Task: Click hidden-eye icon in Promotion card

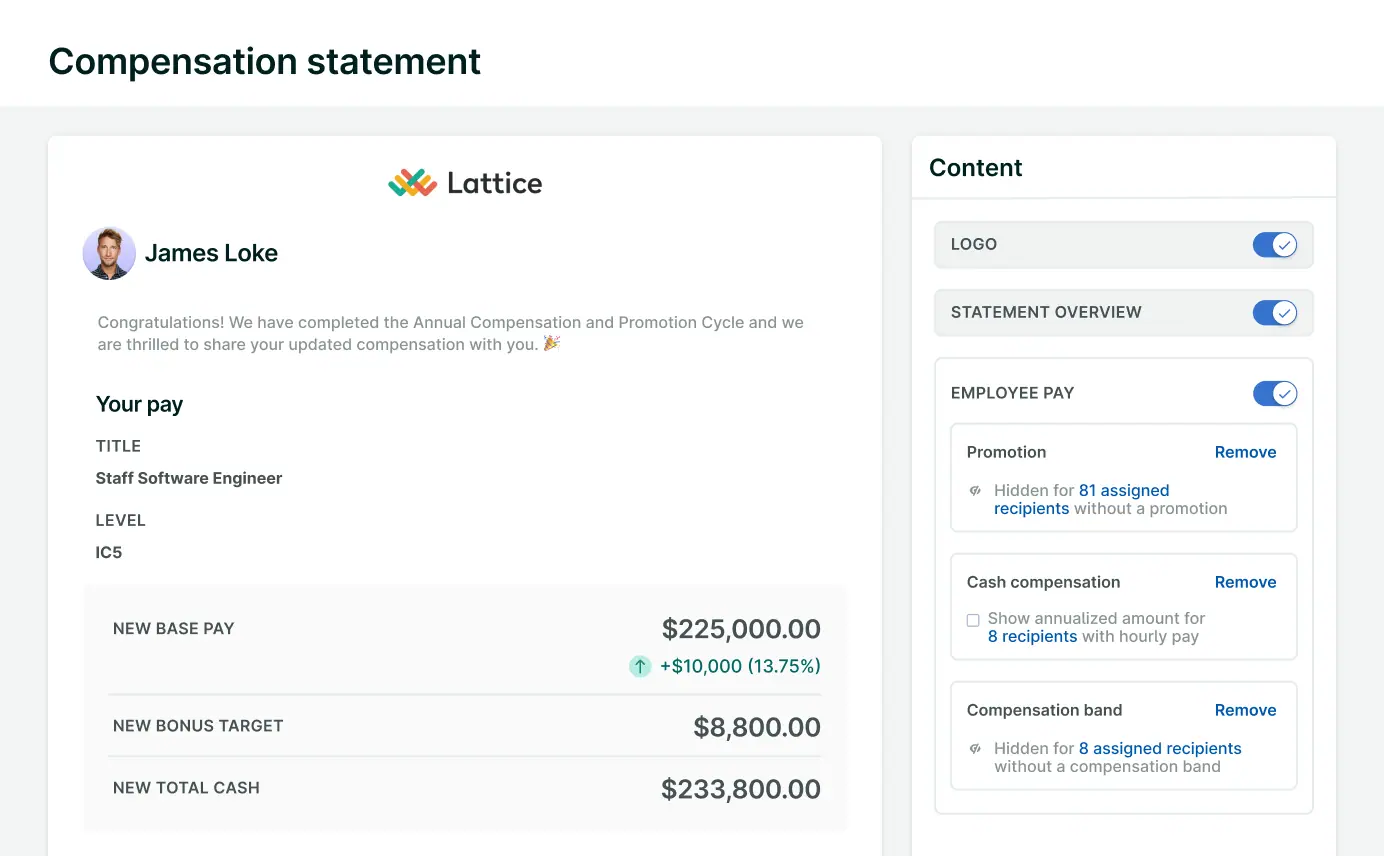Action: (x=976, y=491)
